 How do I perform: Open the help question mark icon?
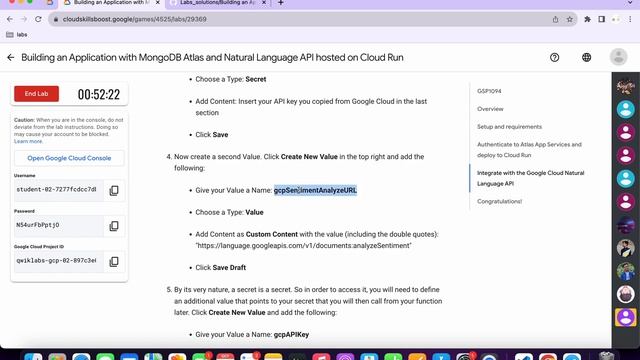click(x=554, y=58)
